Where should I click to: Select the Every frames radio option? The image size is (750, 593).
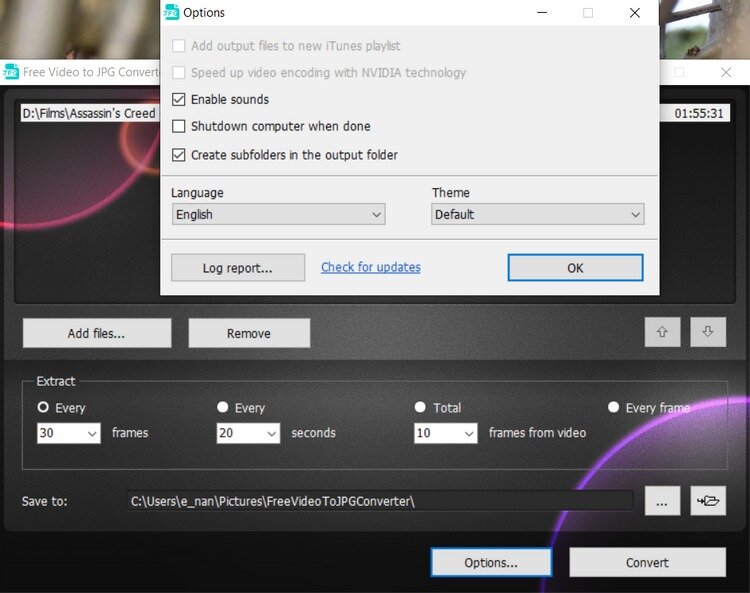click(x=43, y=407)
